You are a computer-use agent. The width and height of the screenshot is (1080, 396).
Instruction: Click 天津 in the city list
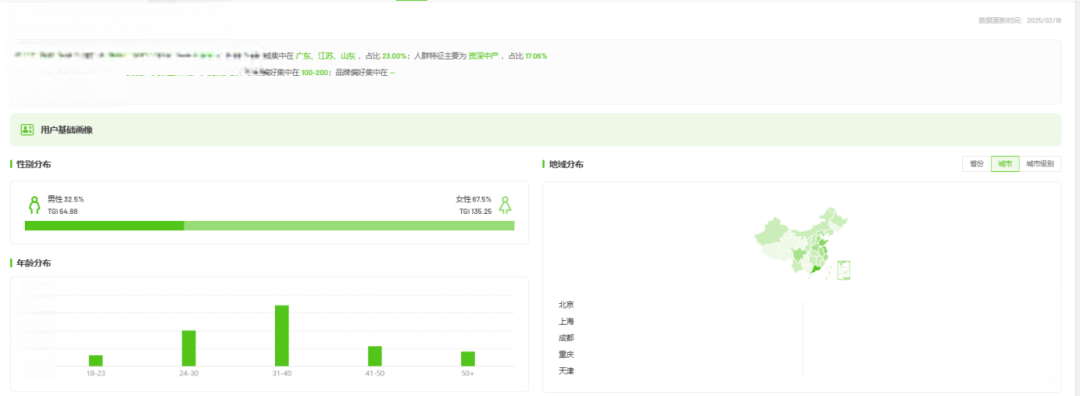[566, 371]
